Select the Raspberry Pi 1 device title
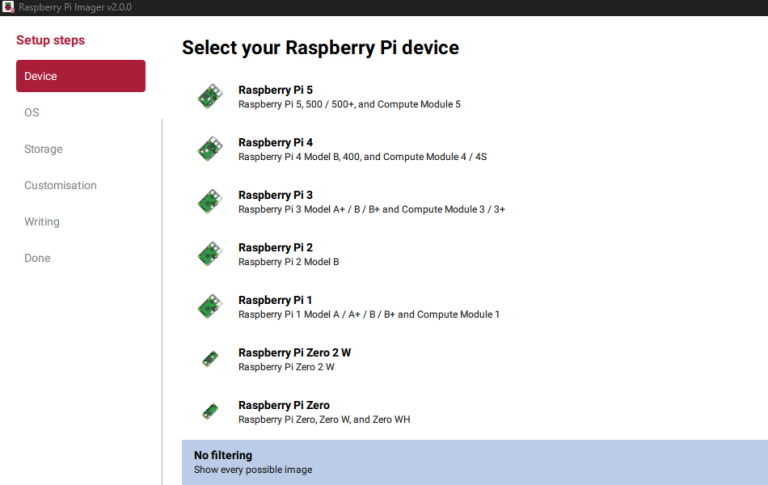The width and height of the screenshot is (768, 485). [275, 300]
